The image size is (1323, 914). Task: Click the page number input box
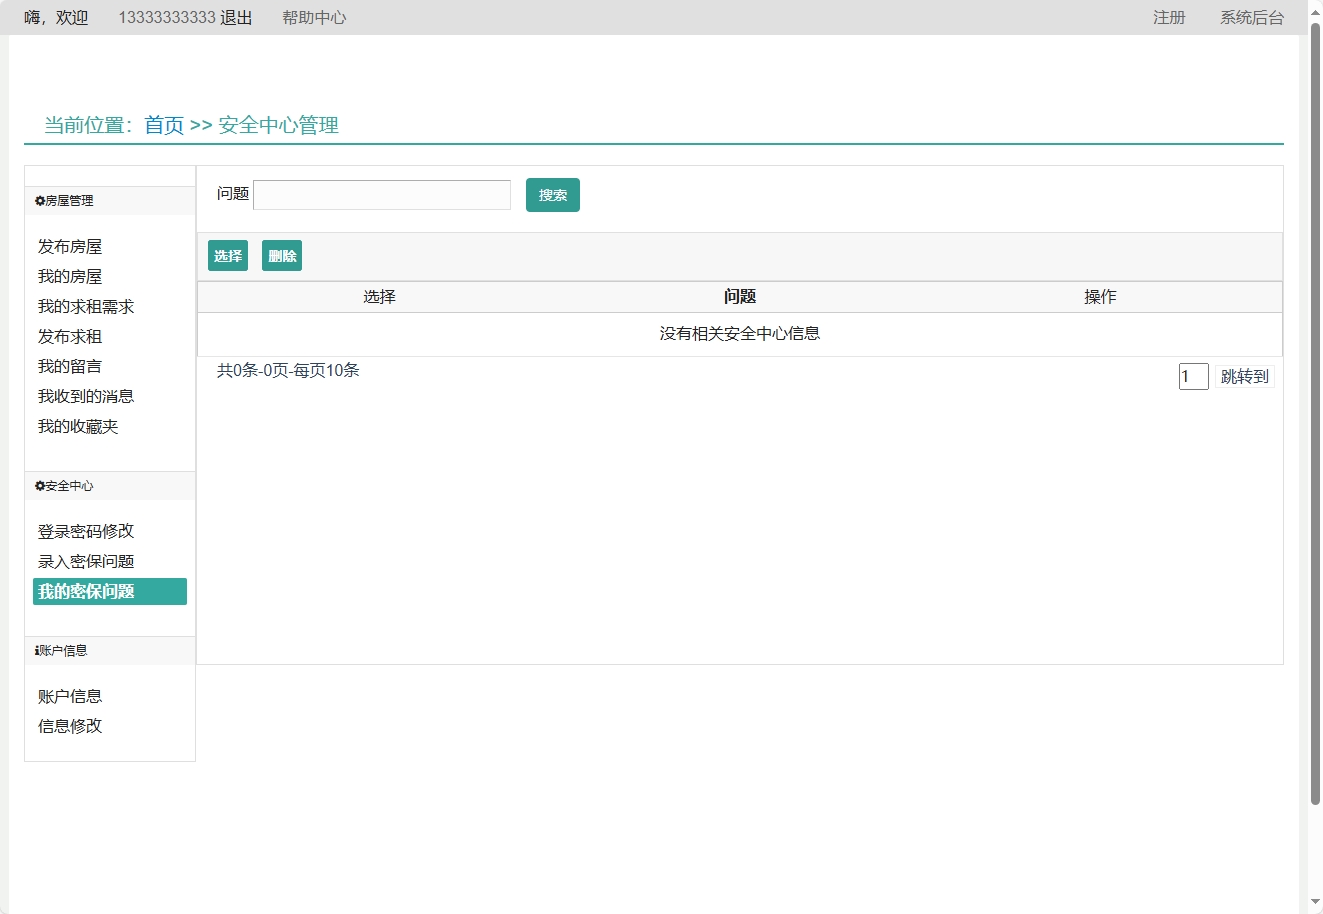pos(1193,377)
